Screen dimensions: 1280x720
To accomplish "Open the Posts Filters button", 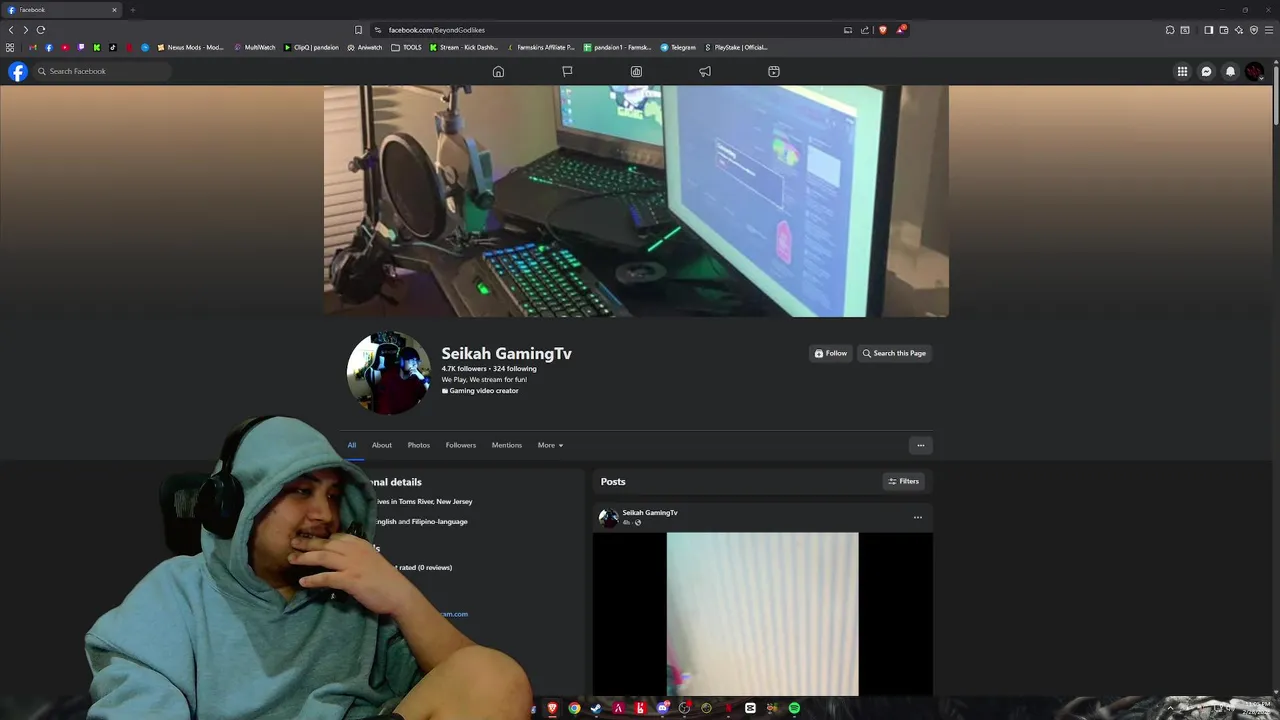I will click(903, 481).
